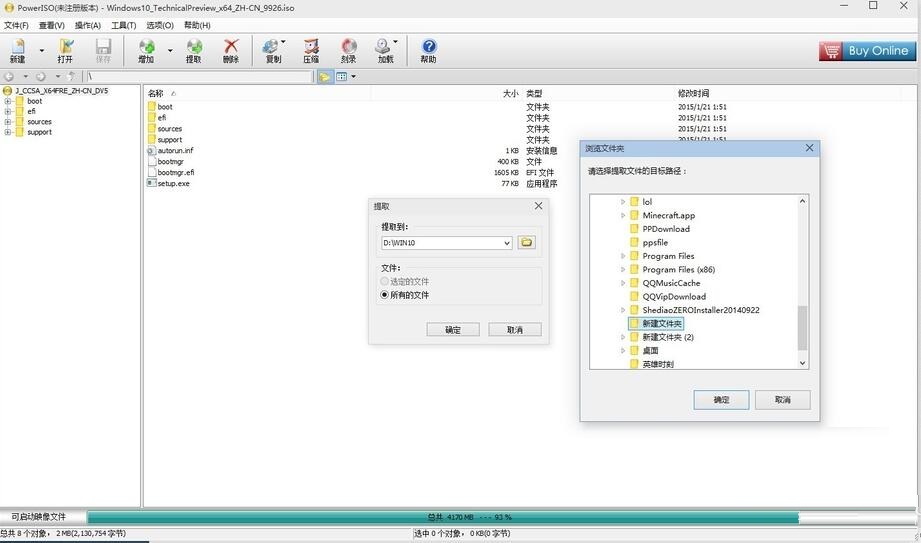This screenshot has width=921, height=543.
Task: Select the 新建文件夹 (2) folder
Action: pyautogui.click(x=668, y=337)
